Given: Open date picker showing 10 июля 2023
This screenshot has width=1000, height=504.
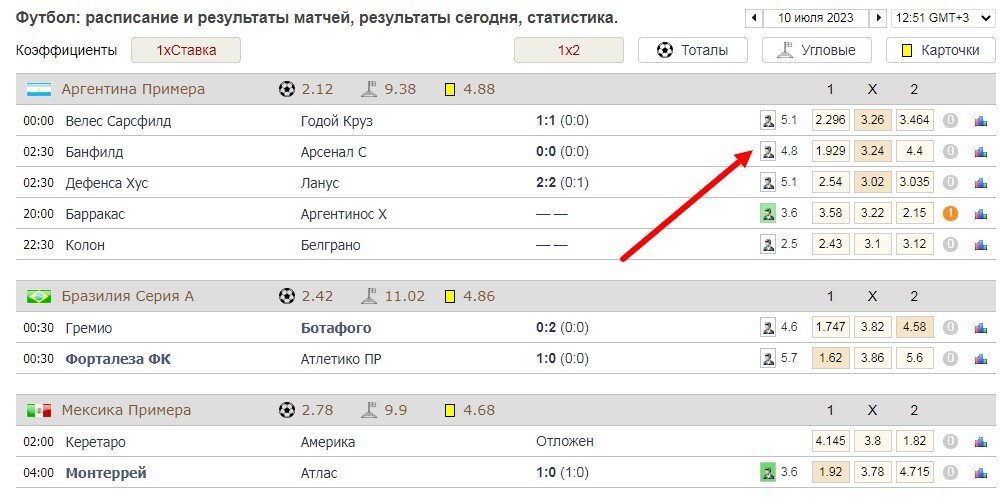Looking at the screenshot, I should tap(815, 18).
